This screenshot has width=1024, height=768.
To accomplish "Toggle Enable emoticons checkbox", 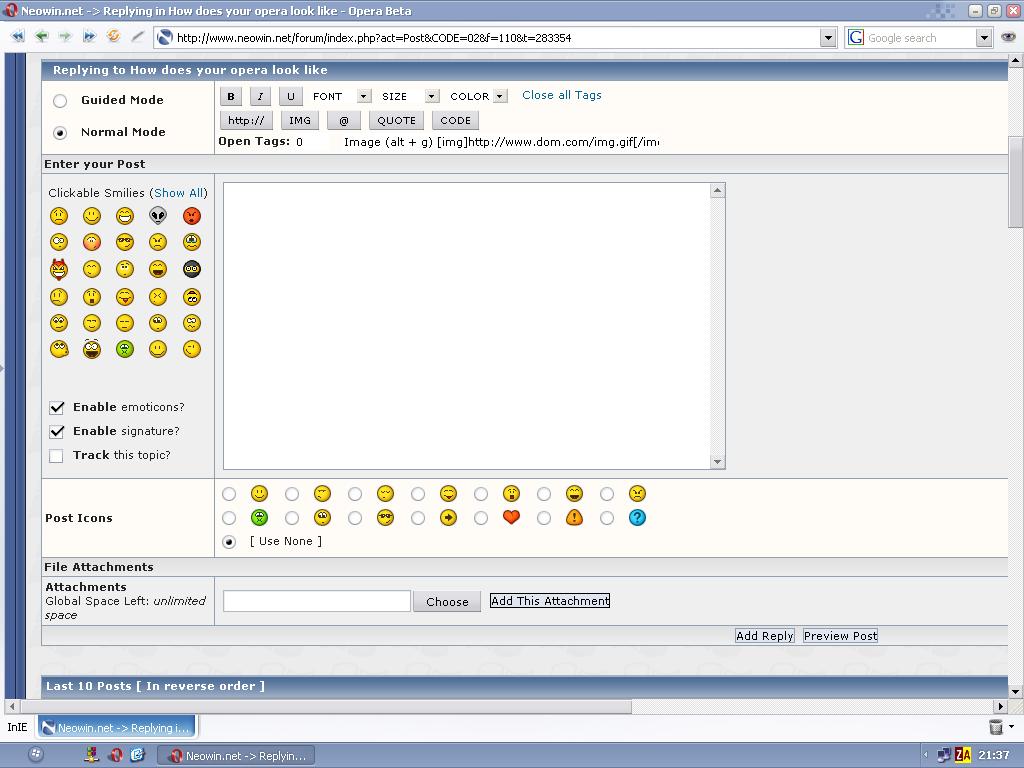I will point(57,408).
